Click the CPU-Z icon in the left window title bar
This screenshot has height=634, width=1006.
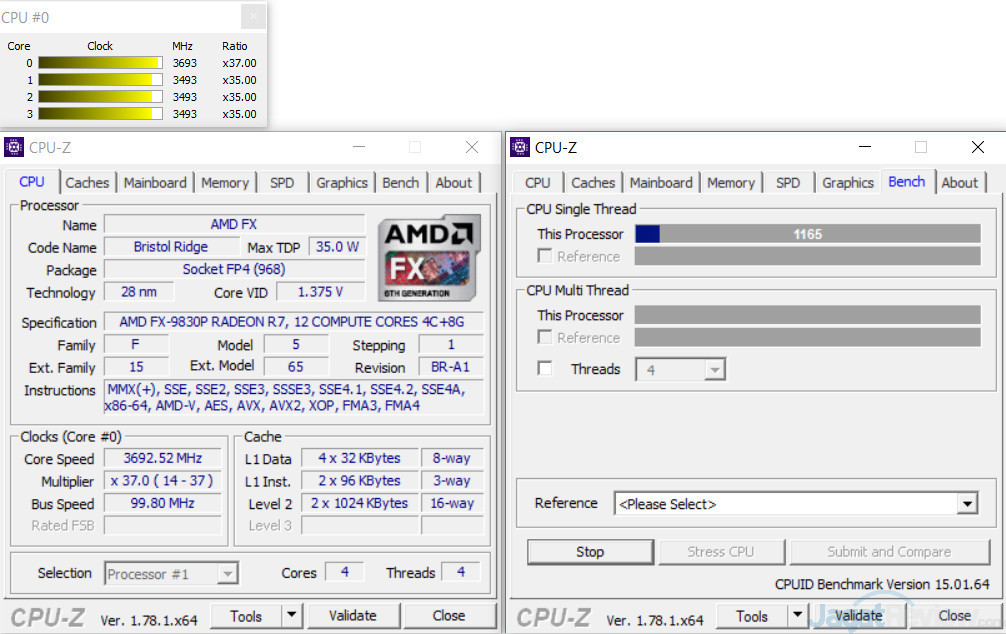(x=14, y=147)
